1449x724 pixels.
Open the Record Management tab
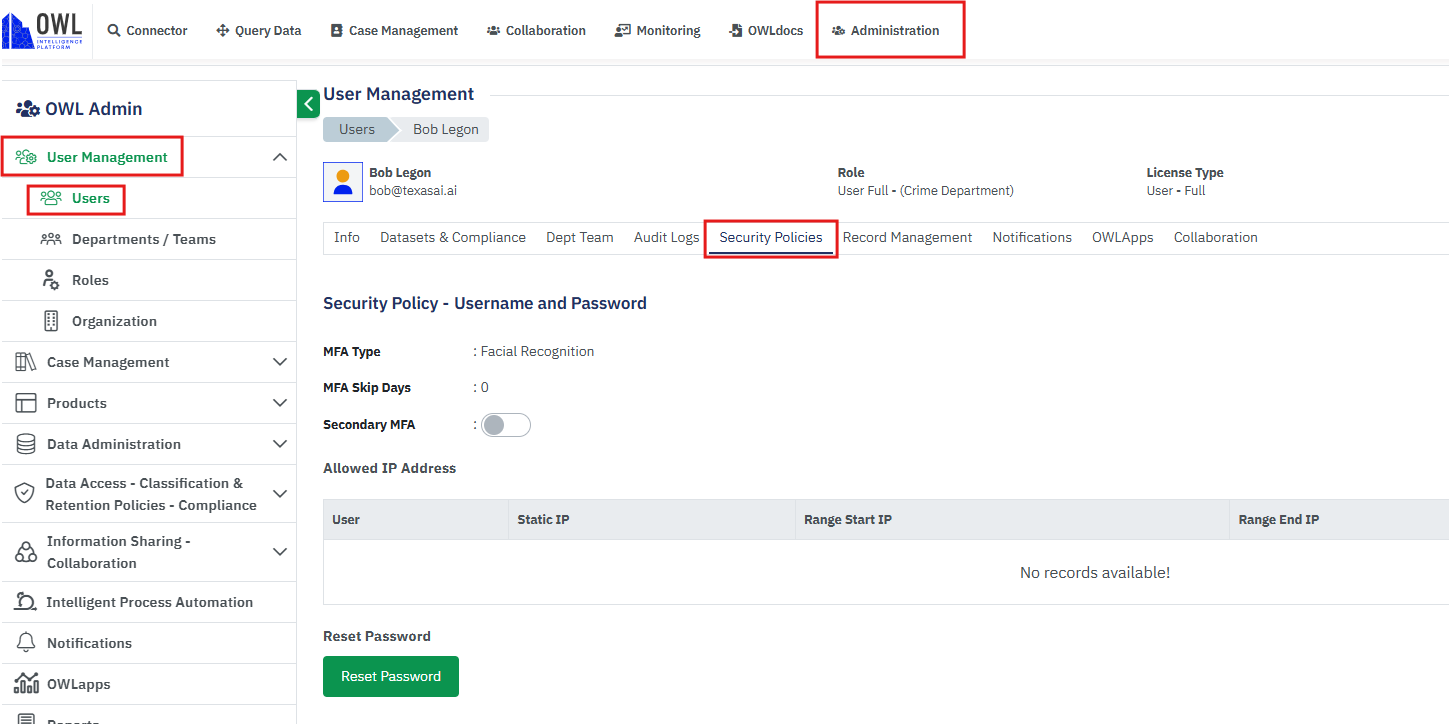(907, 237)
